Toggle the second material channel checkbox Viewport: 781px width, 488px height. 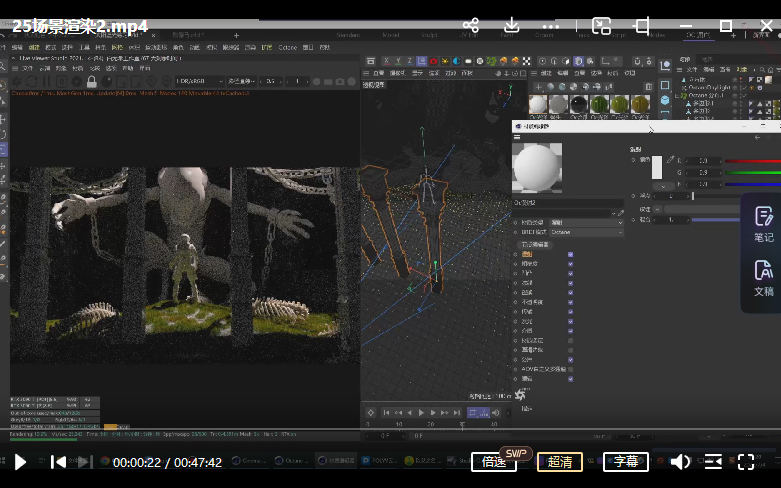(571, 264)
